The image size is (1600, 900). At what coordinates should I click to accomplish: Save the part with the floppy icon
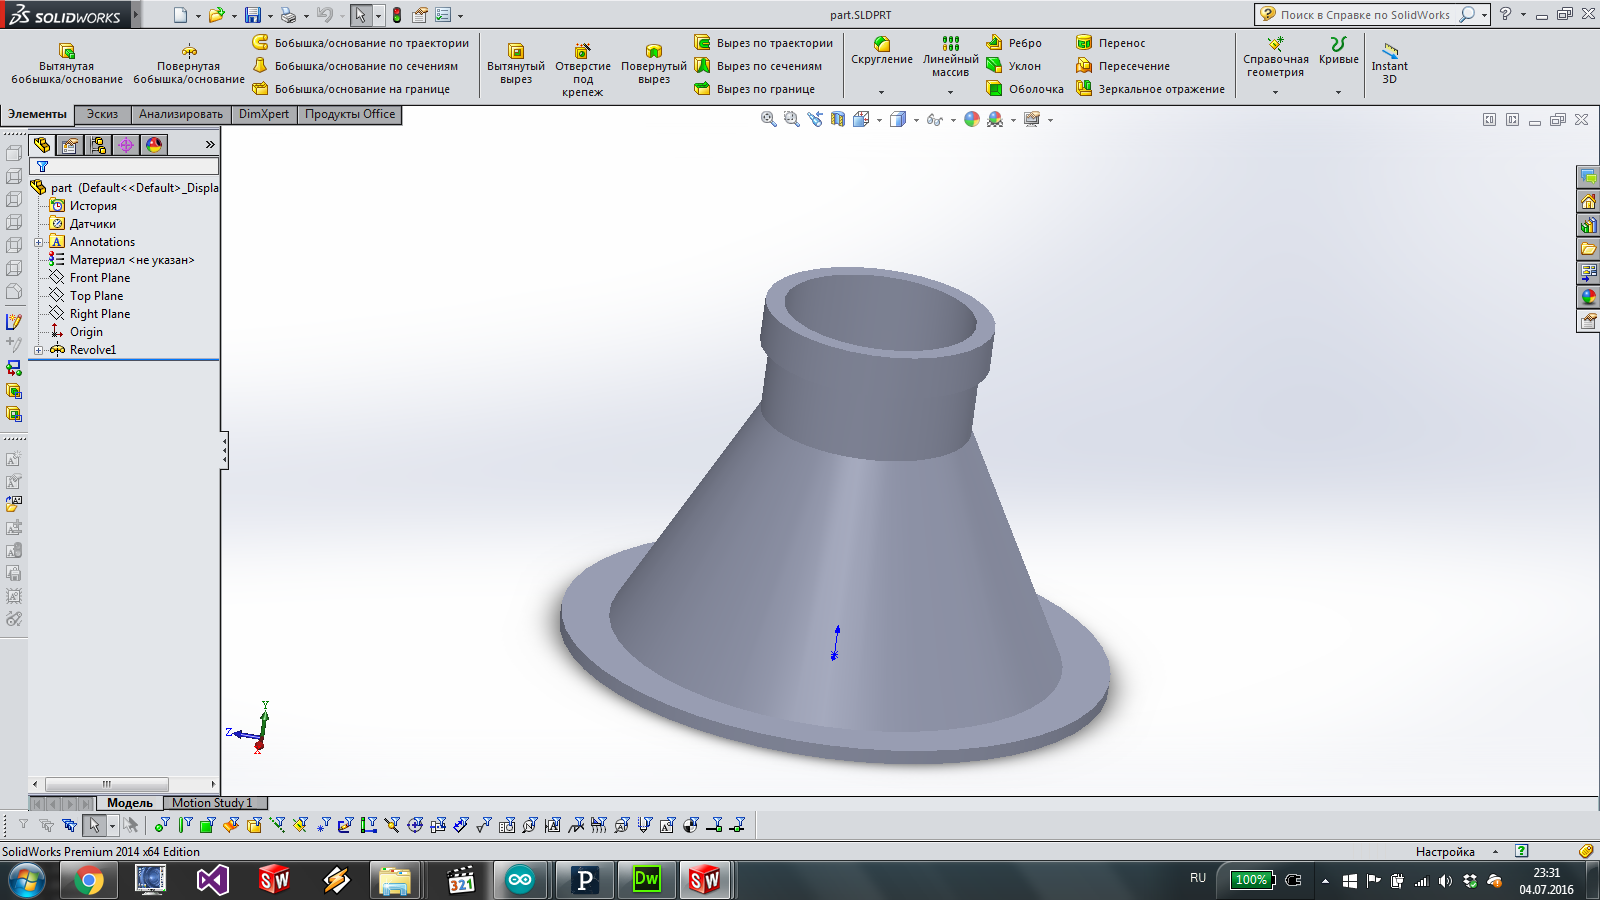(253, 15)
